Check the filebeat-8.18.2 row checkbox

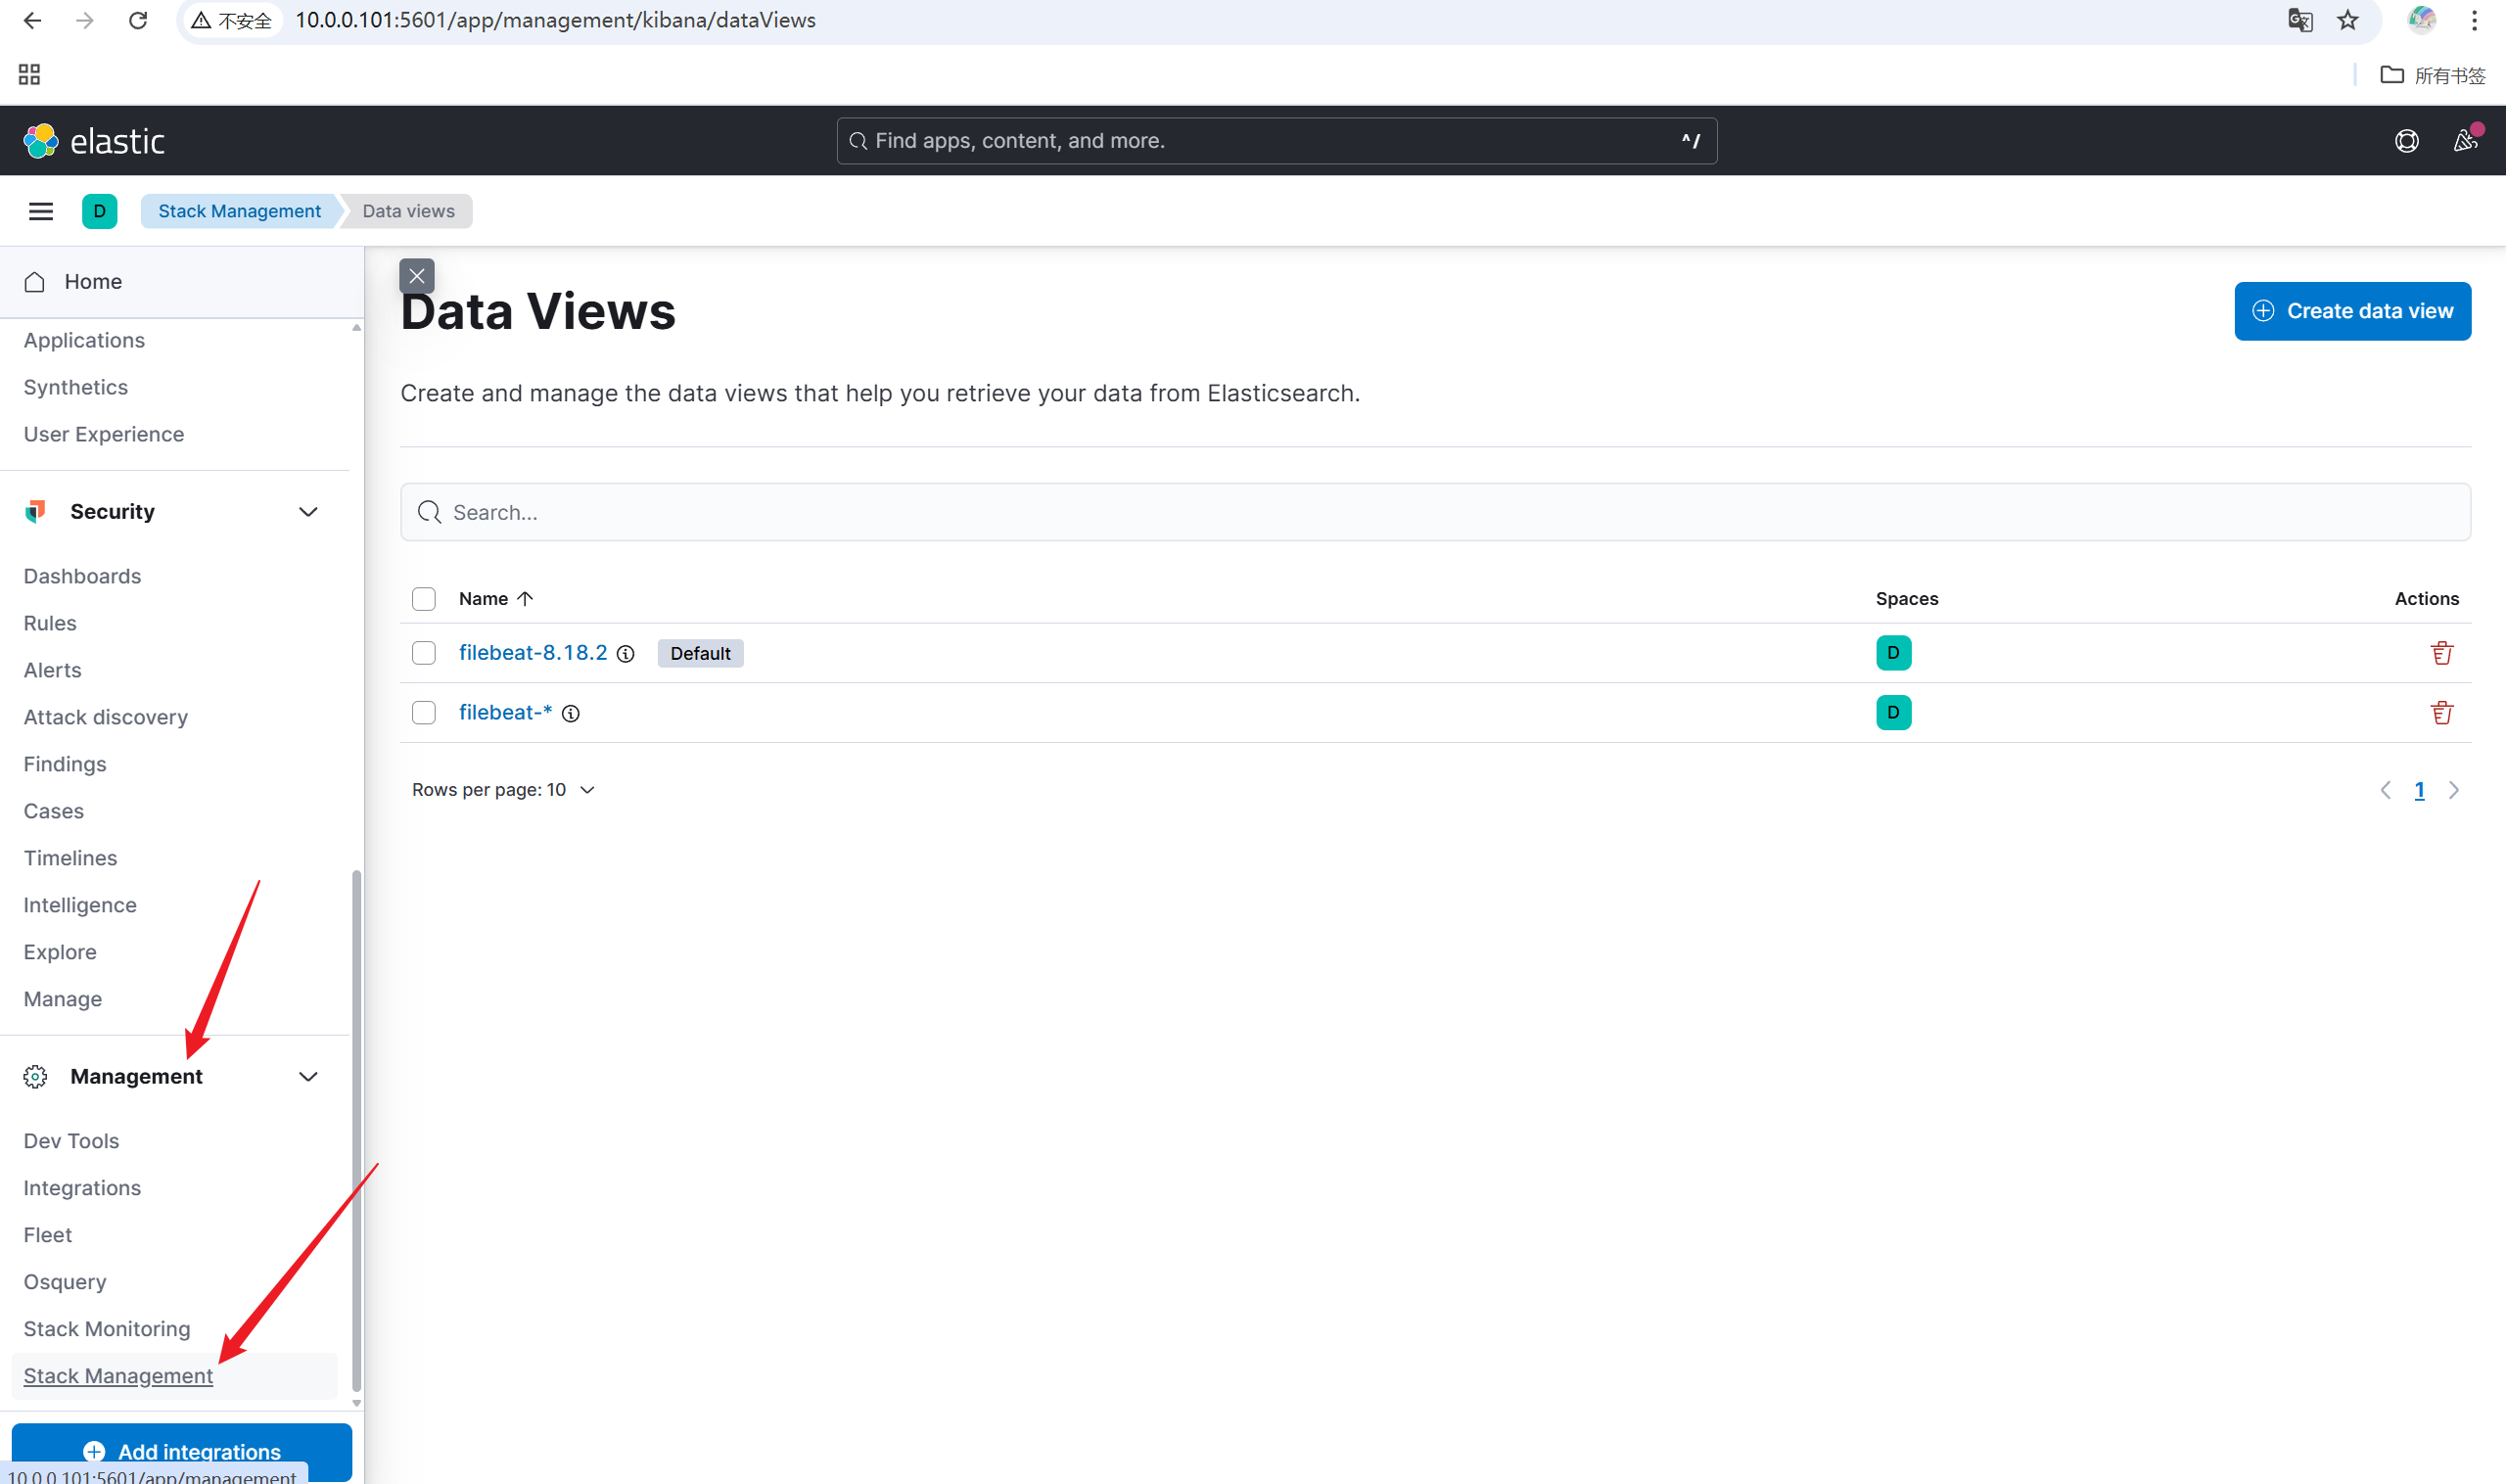pyautogui.click(x=424, y=653)
